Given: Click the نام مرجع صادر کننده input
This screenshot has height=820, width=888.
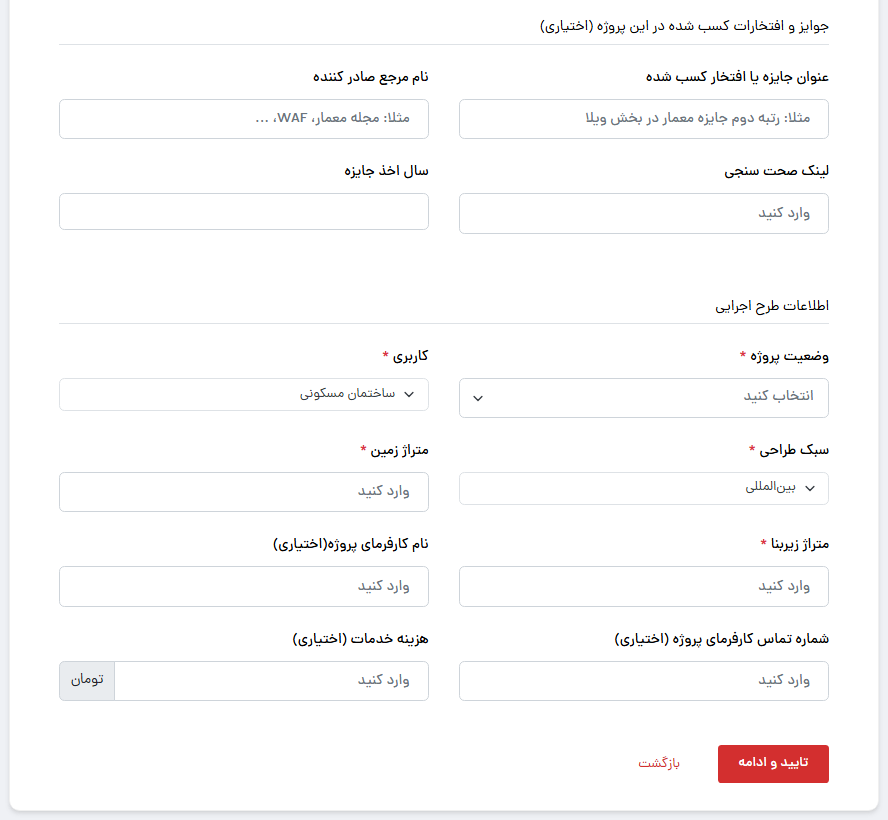Looking at the screenshot, I should pos(243,119).
